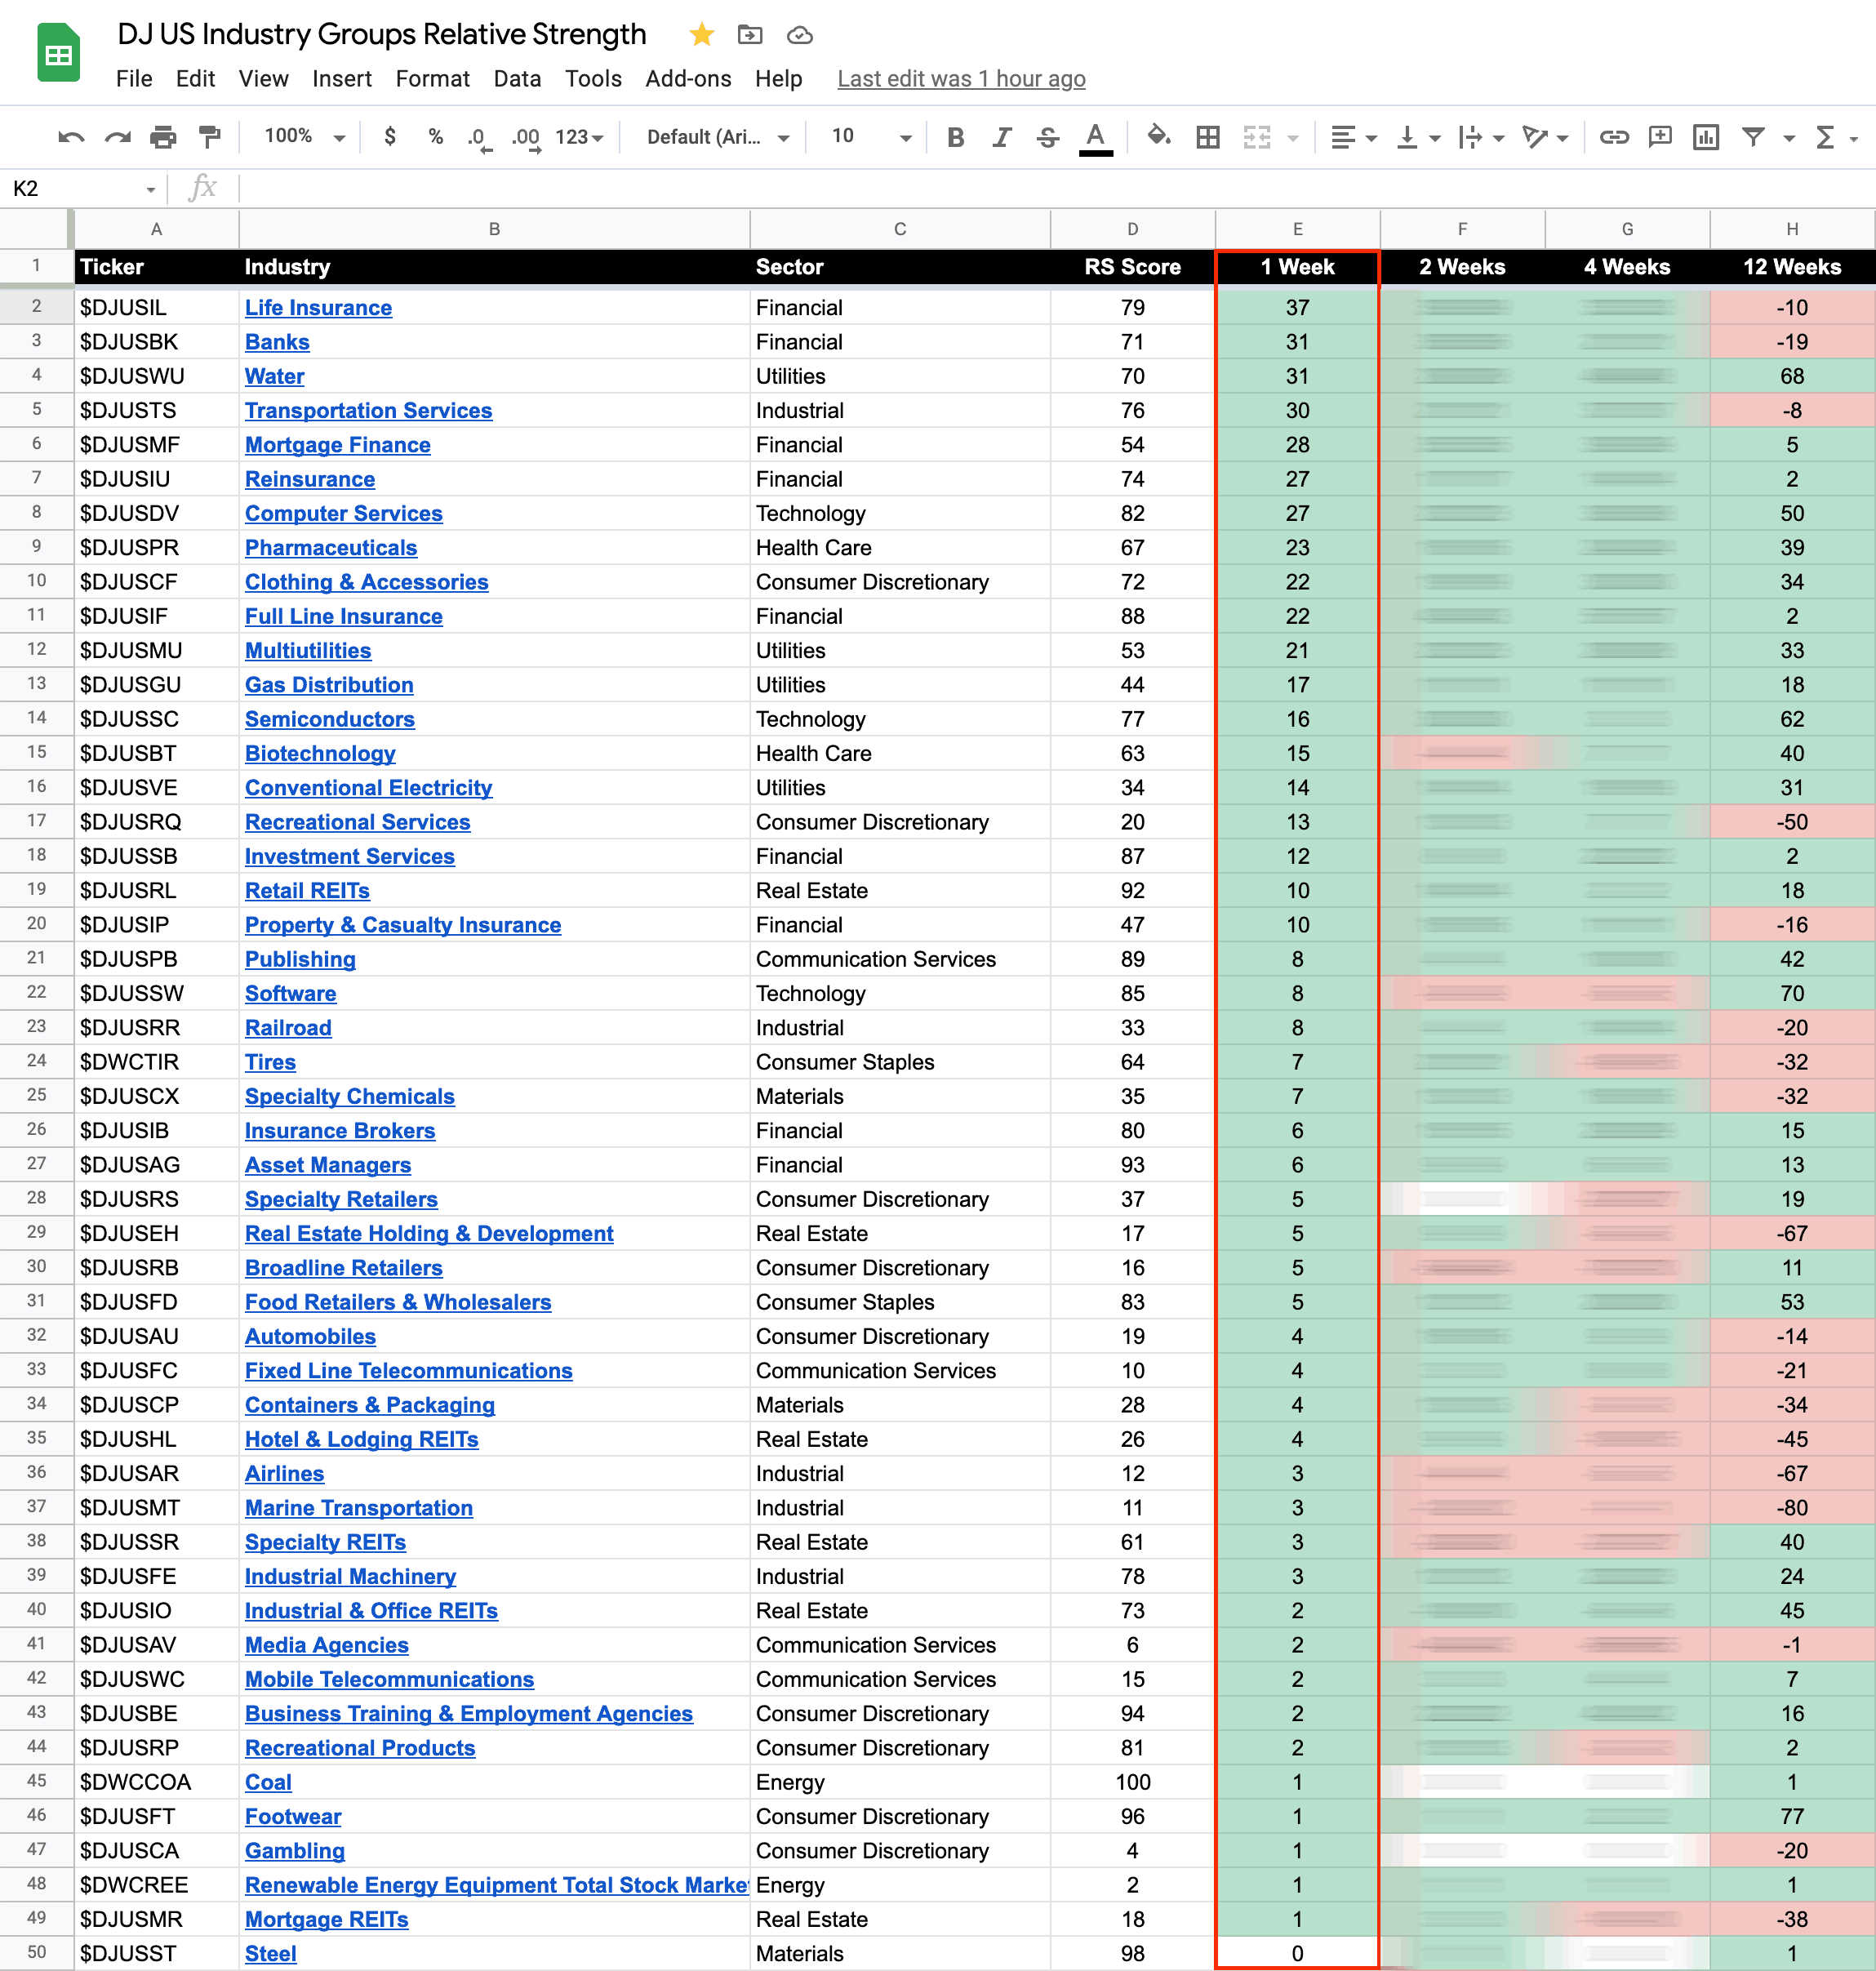
Task: Print the spreadsheet with printer icon
Action: tap(163, 137)
